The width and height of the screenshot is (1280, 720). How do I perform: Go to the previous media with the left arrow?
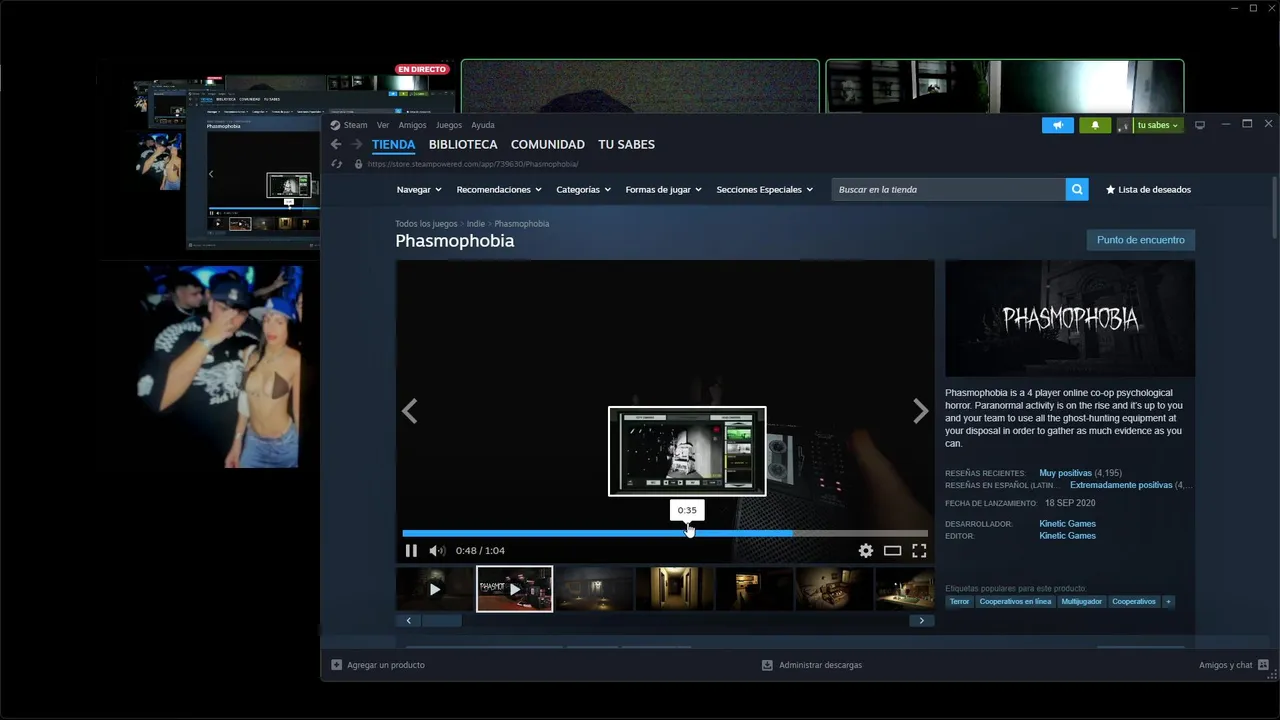(x=409, y=411)
